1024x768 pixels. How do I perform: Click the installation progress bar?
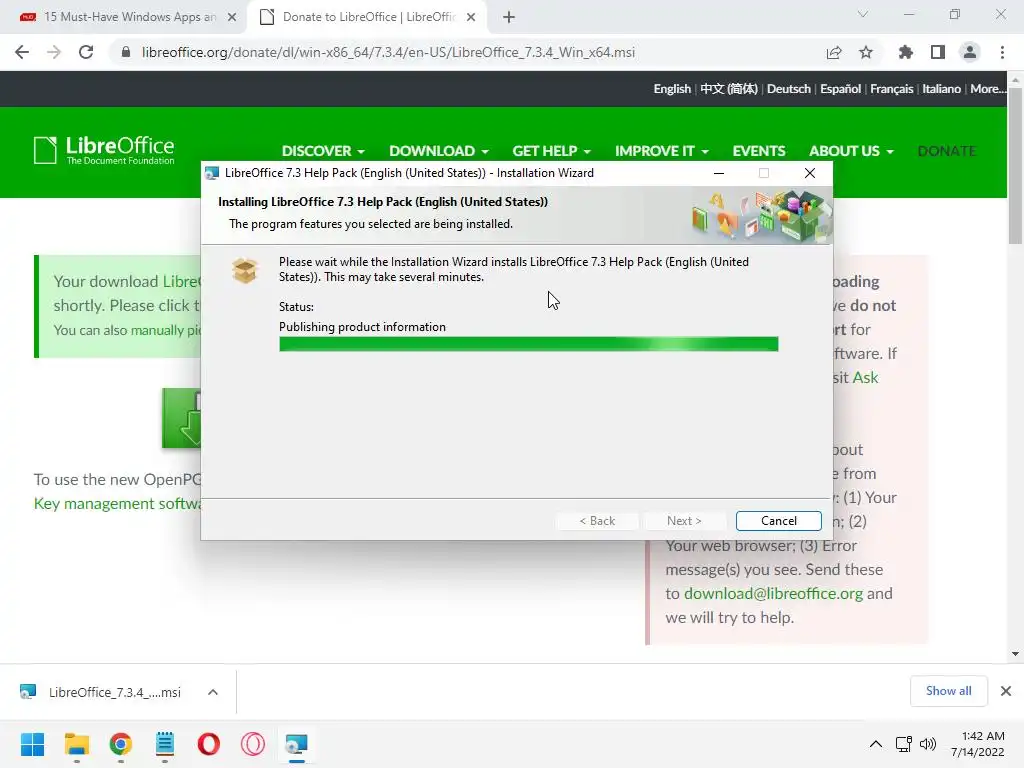coord(528,344)
